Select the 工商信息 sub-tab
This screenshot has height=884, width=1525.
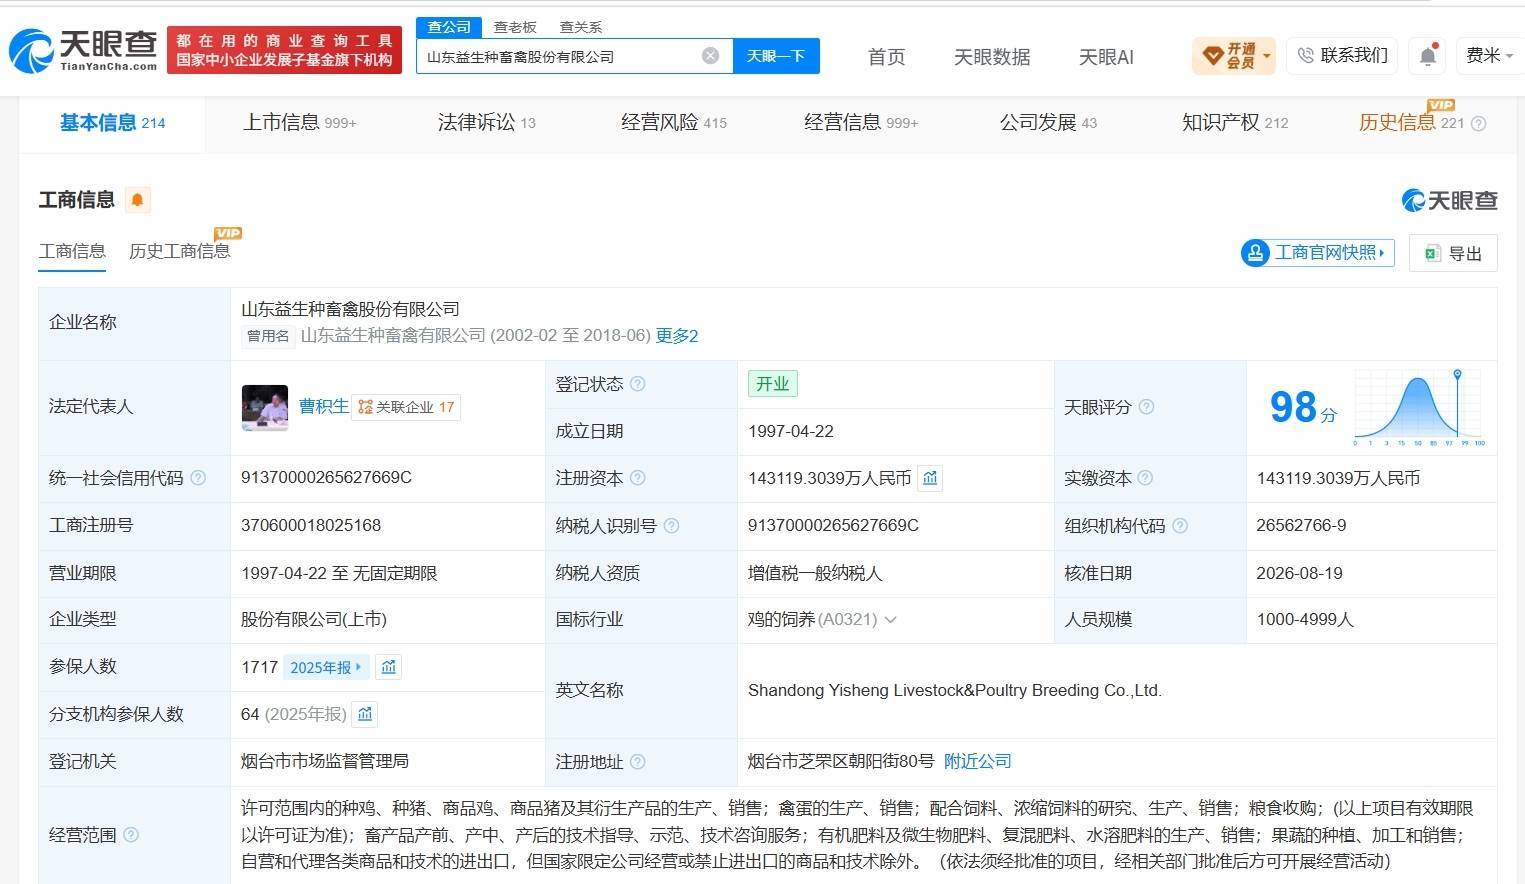coord(72,251)
